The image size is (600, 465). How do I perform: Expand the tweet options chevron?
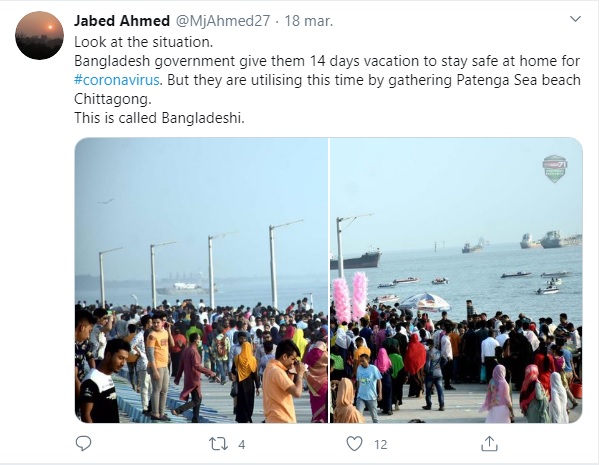click(574, 19)
